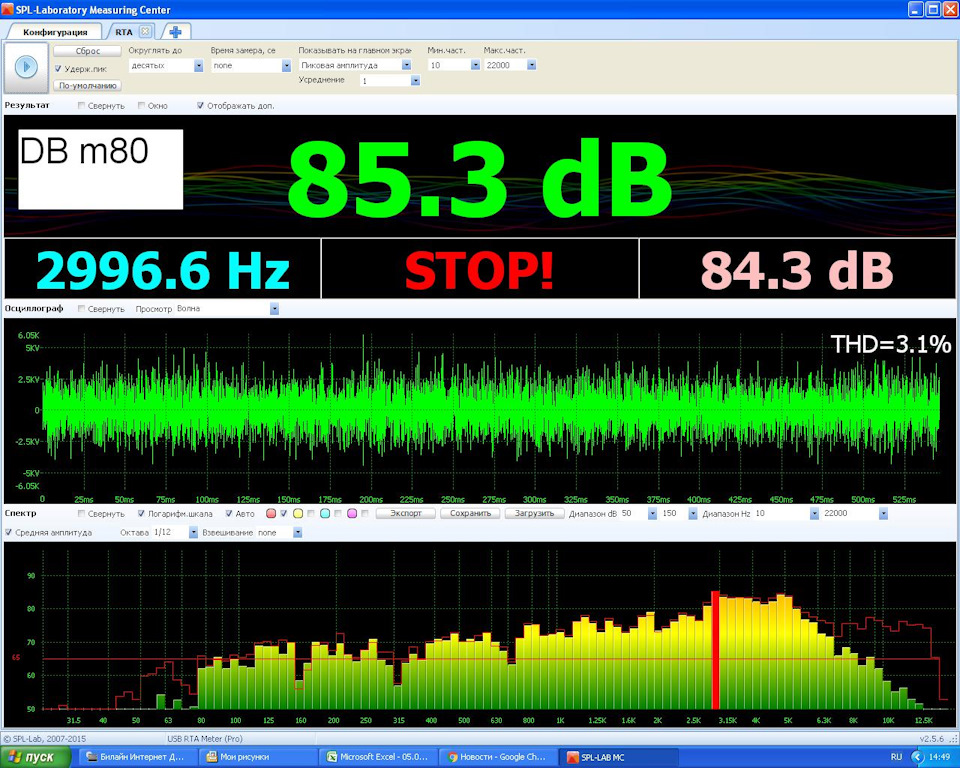Click the clock showing 14:49
Image resolution: width=960 pixels, height=768 pixels.
click(x=940, y=758)
